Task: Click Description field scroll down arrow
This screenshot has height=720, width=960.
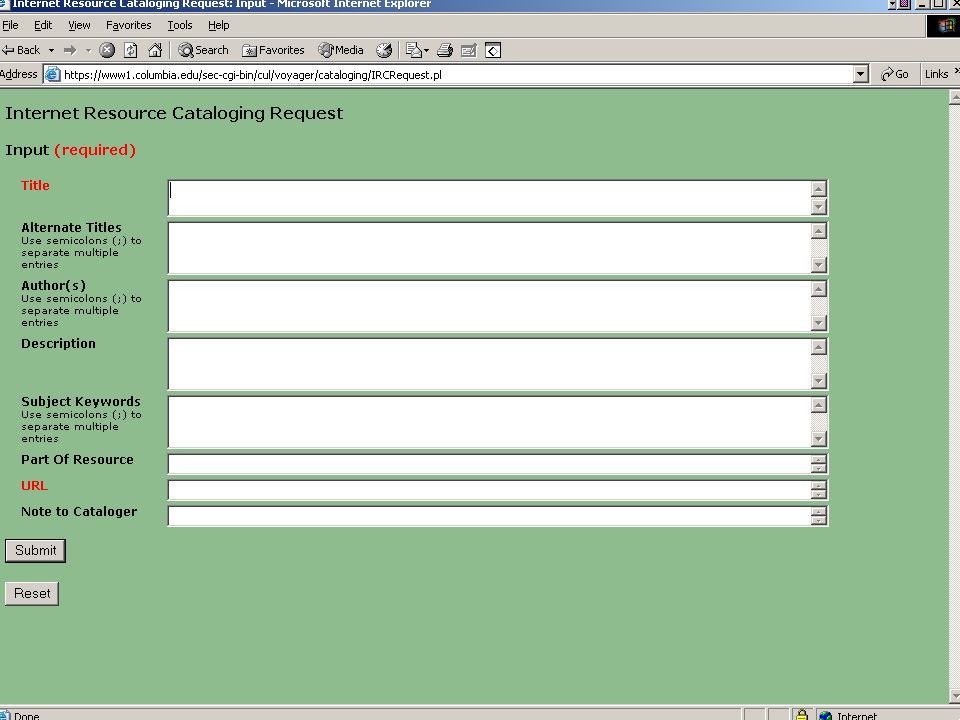Action: pyautogui.click(x=819, y=381)
